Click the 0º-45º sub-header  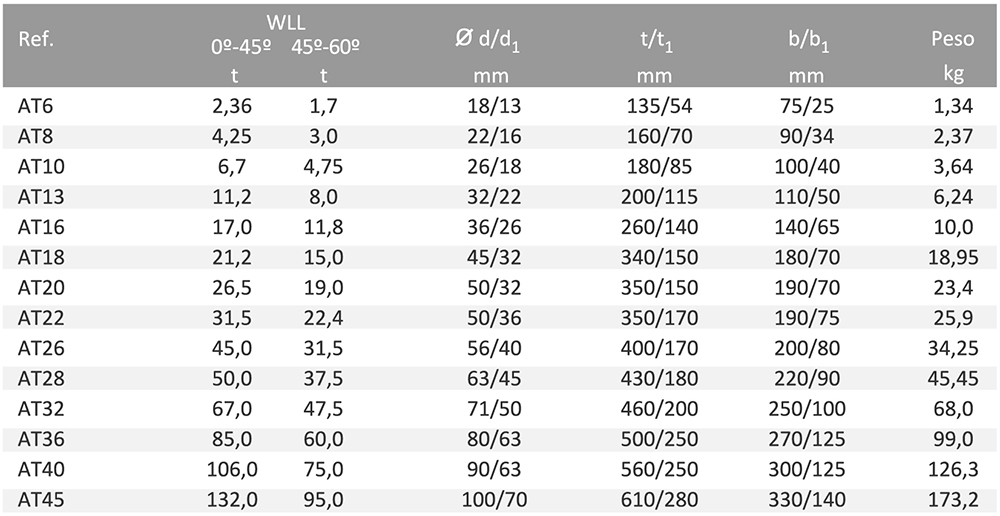[x=242, y=47]
